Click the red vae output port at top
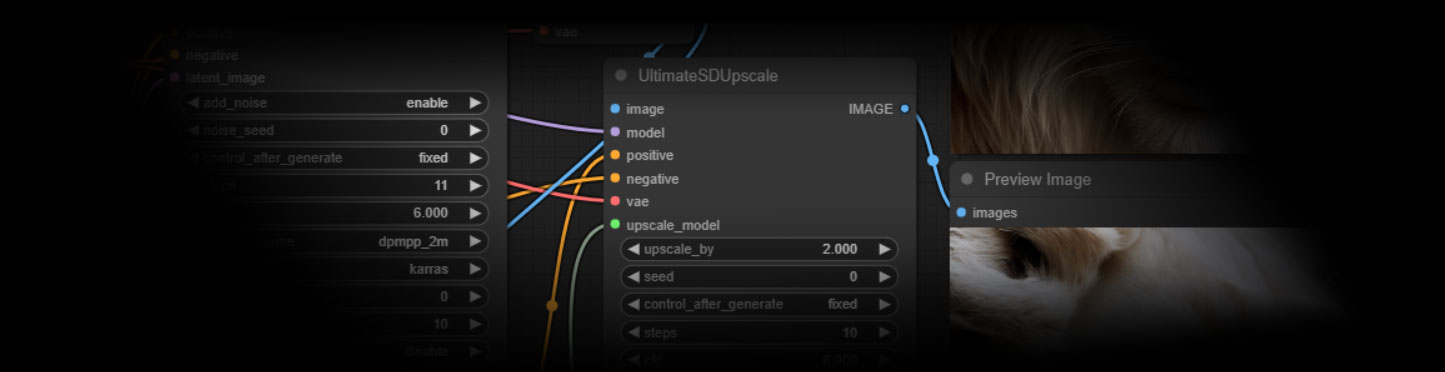The image size is (1445, 372). click(544, 31)
